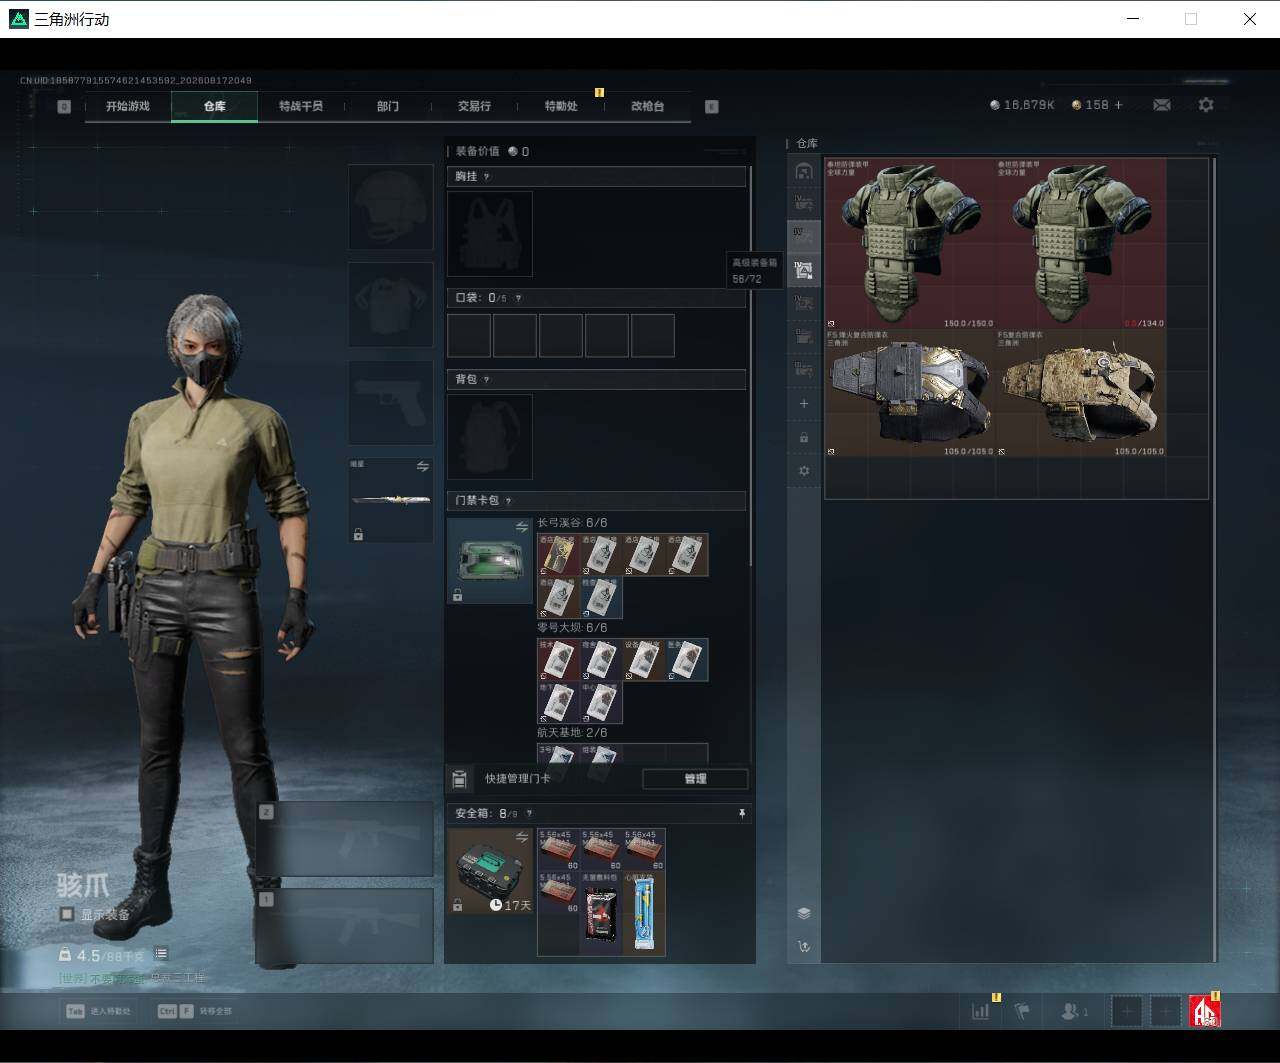
Task: Select the empty body armor equipment slot
Action: pyautogui.click(x=391, y=305)
